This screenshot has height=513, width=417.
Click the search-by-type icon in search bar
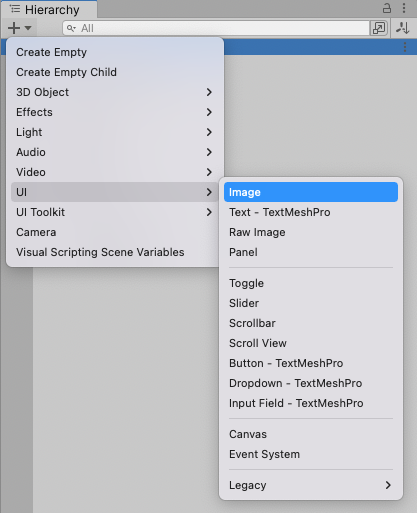click(x=379, y=28)
